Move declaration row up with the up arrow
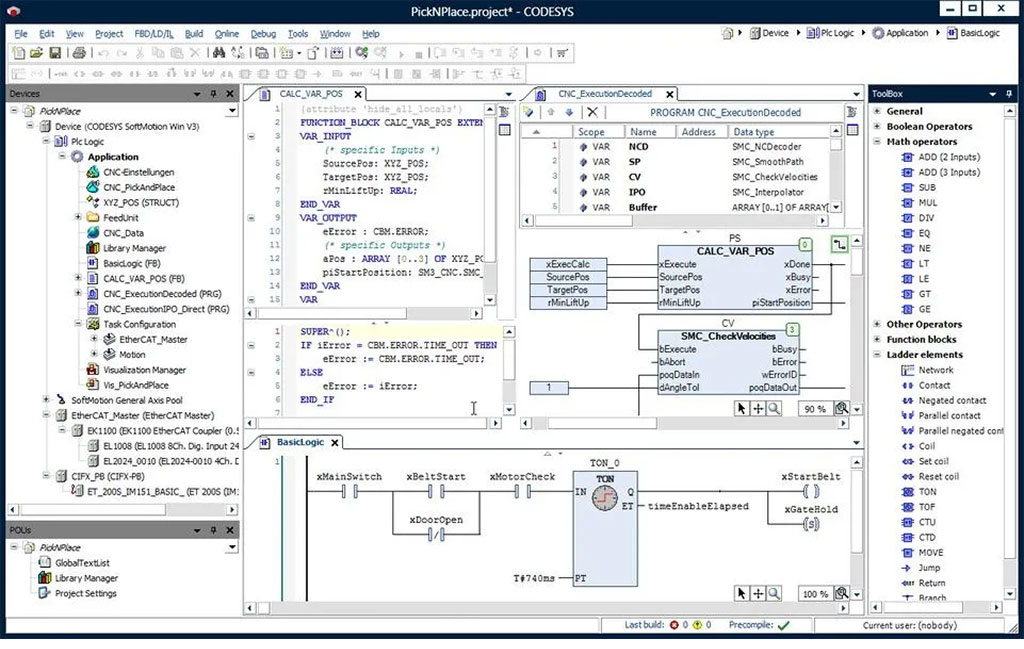Image resolution: width=1024 pixels, height=649 pixels. pyautogui.click(x=551, y=112)
